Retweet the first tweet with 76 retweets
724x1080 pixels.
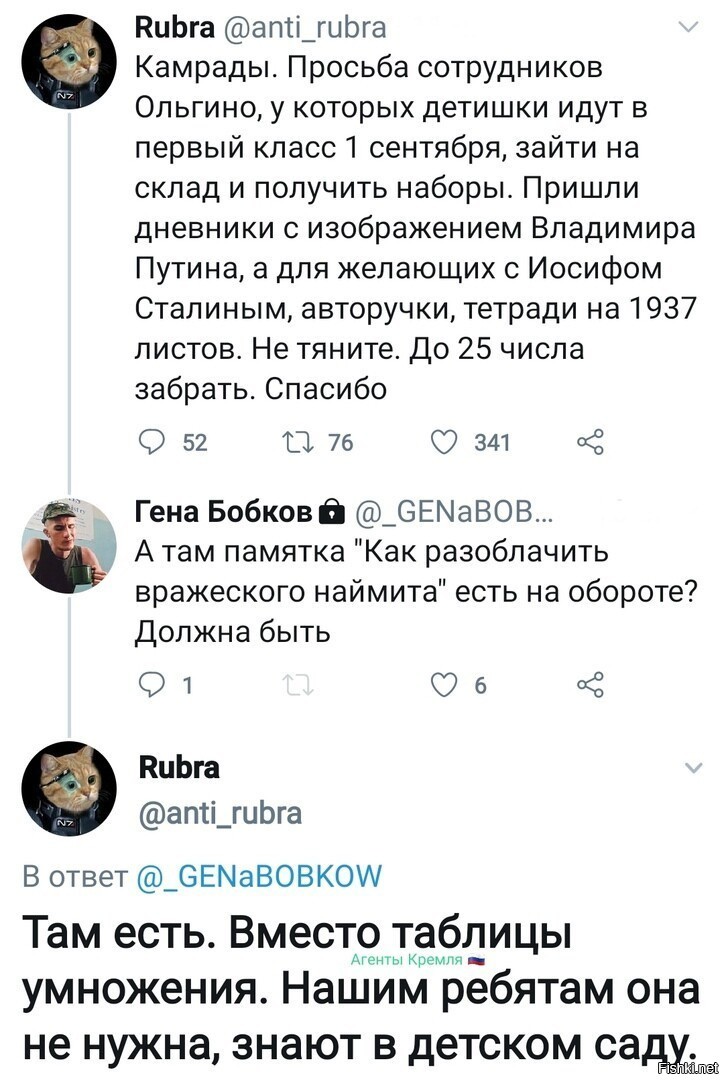pos(298,442)
